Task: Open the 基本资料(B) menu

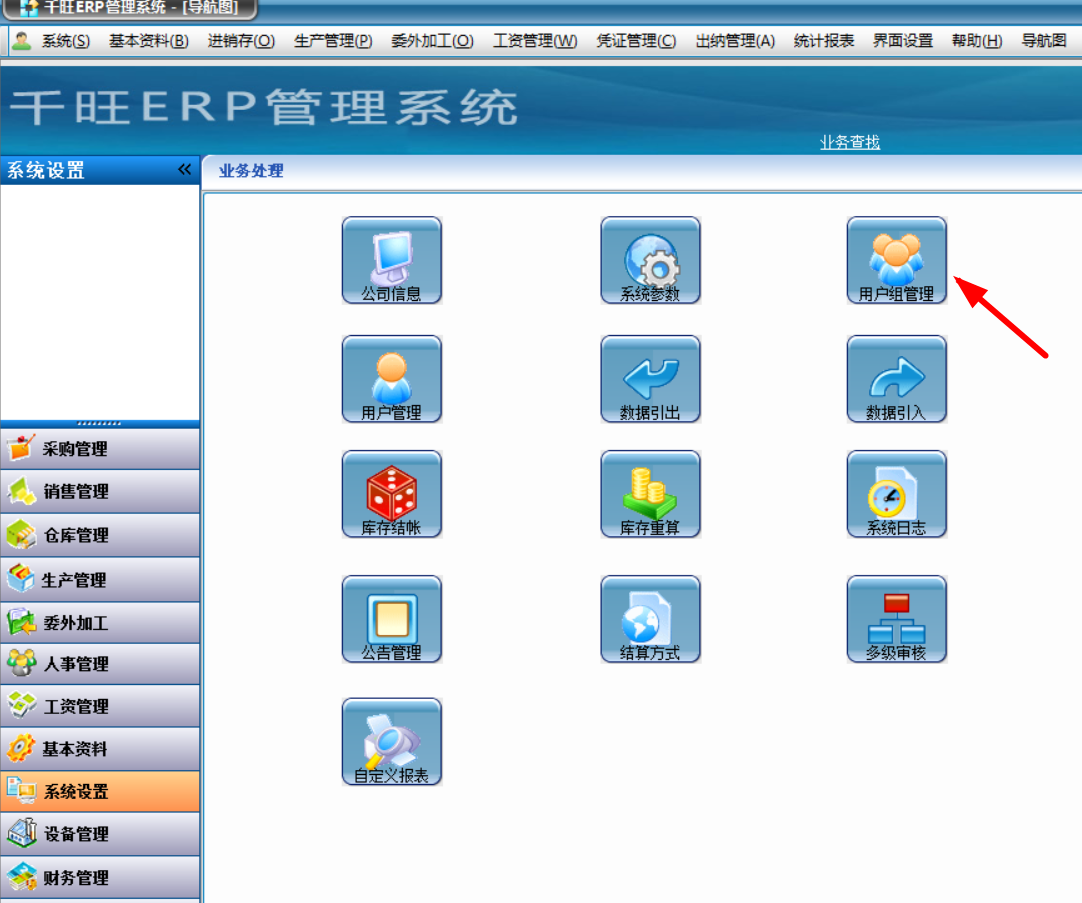Action: (148, 41)
